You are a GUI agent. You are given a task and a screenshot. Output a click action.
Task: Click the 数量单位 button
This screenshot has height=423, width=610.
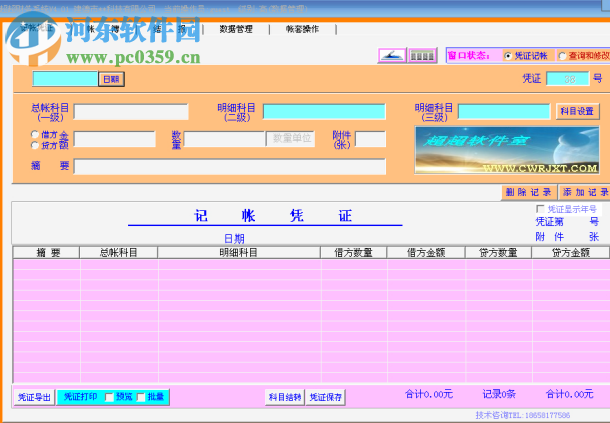[x=291, y=139]
